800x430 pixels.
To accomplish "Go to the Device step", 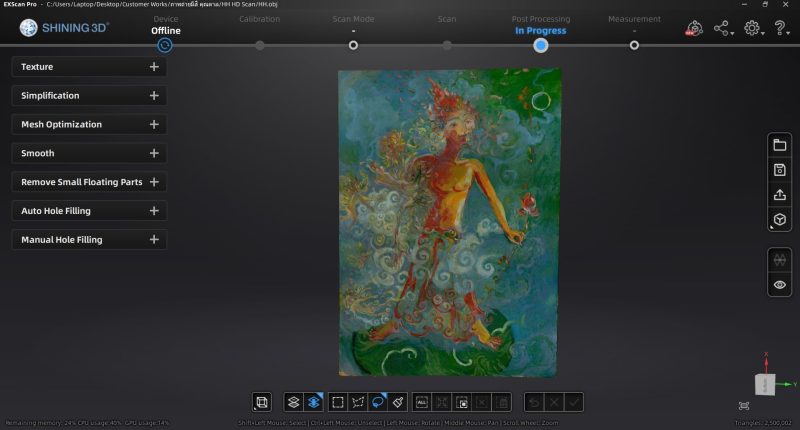I will click(x=166, y=19).
